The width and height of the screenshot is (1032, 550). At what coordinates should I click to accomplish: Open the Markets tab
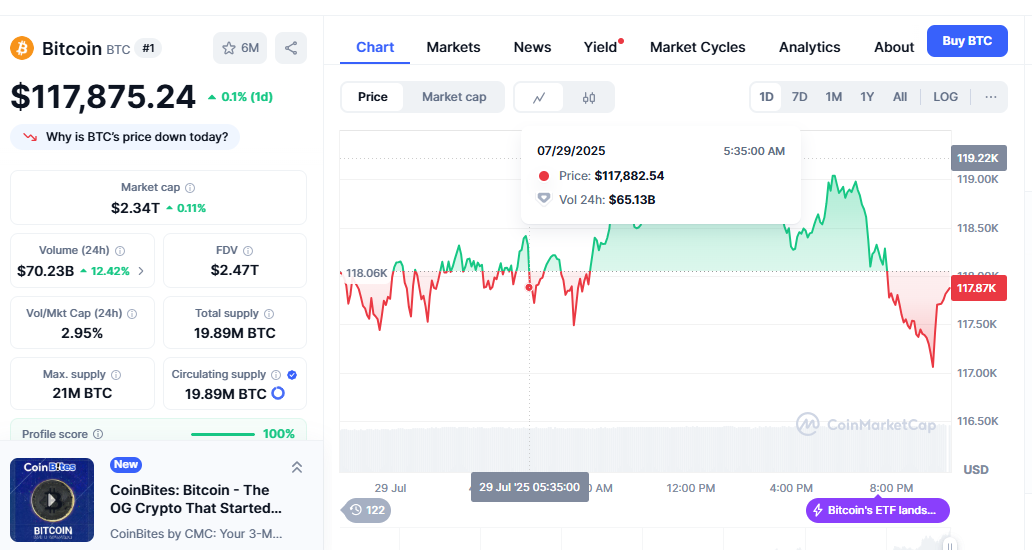(453, 47)
